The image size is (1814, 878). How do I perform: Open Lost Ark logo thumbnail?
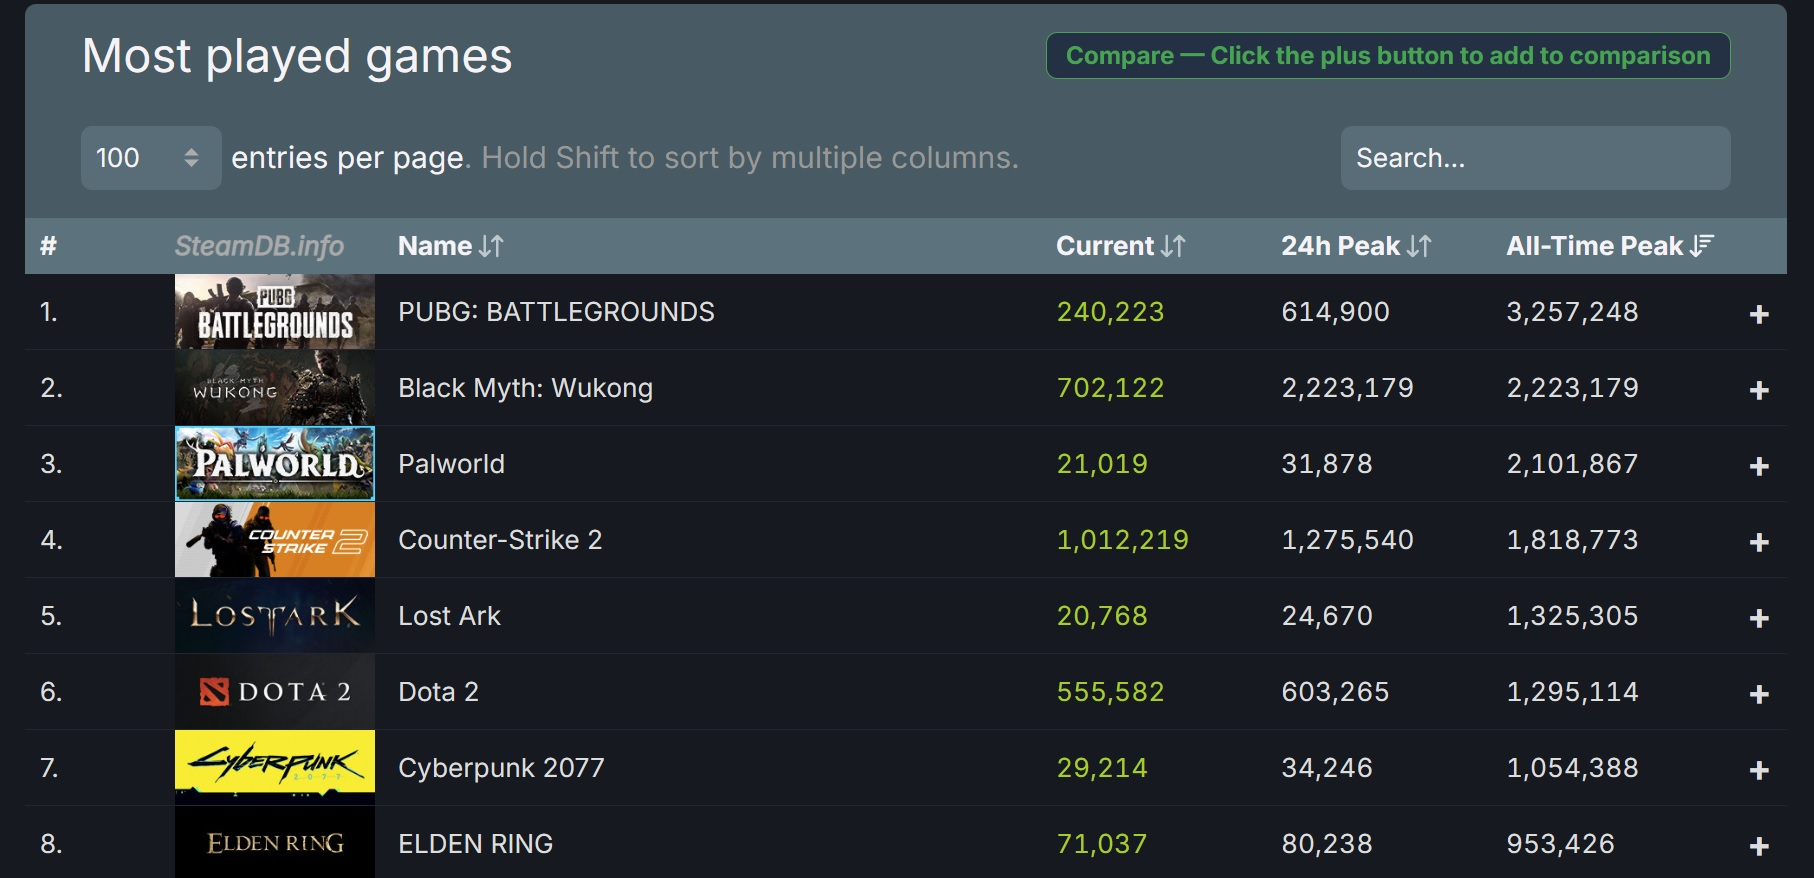[x=275, y=615]
